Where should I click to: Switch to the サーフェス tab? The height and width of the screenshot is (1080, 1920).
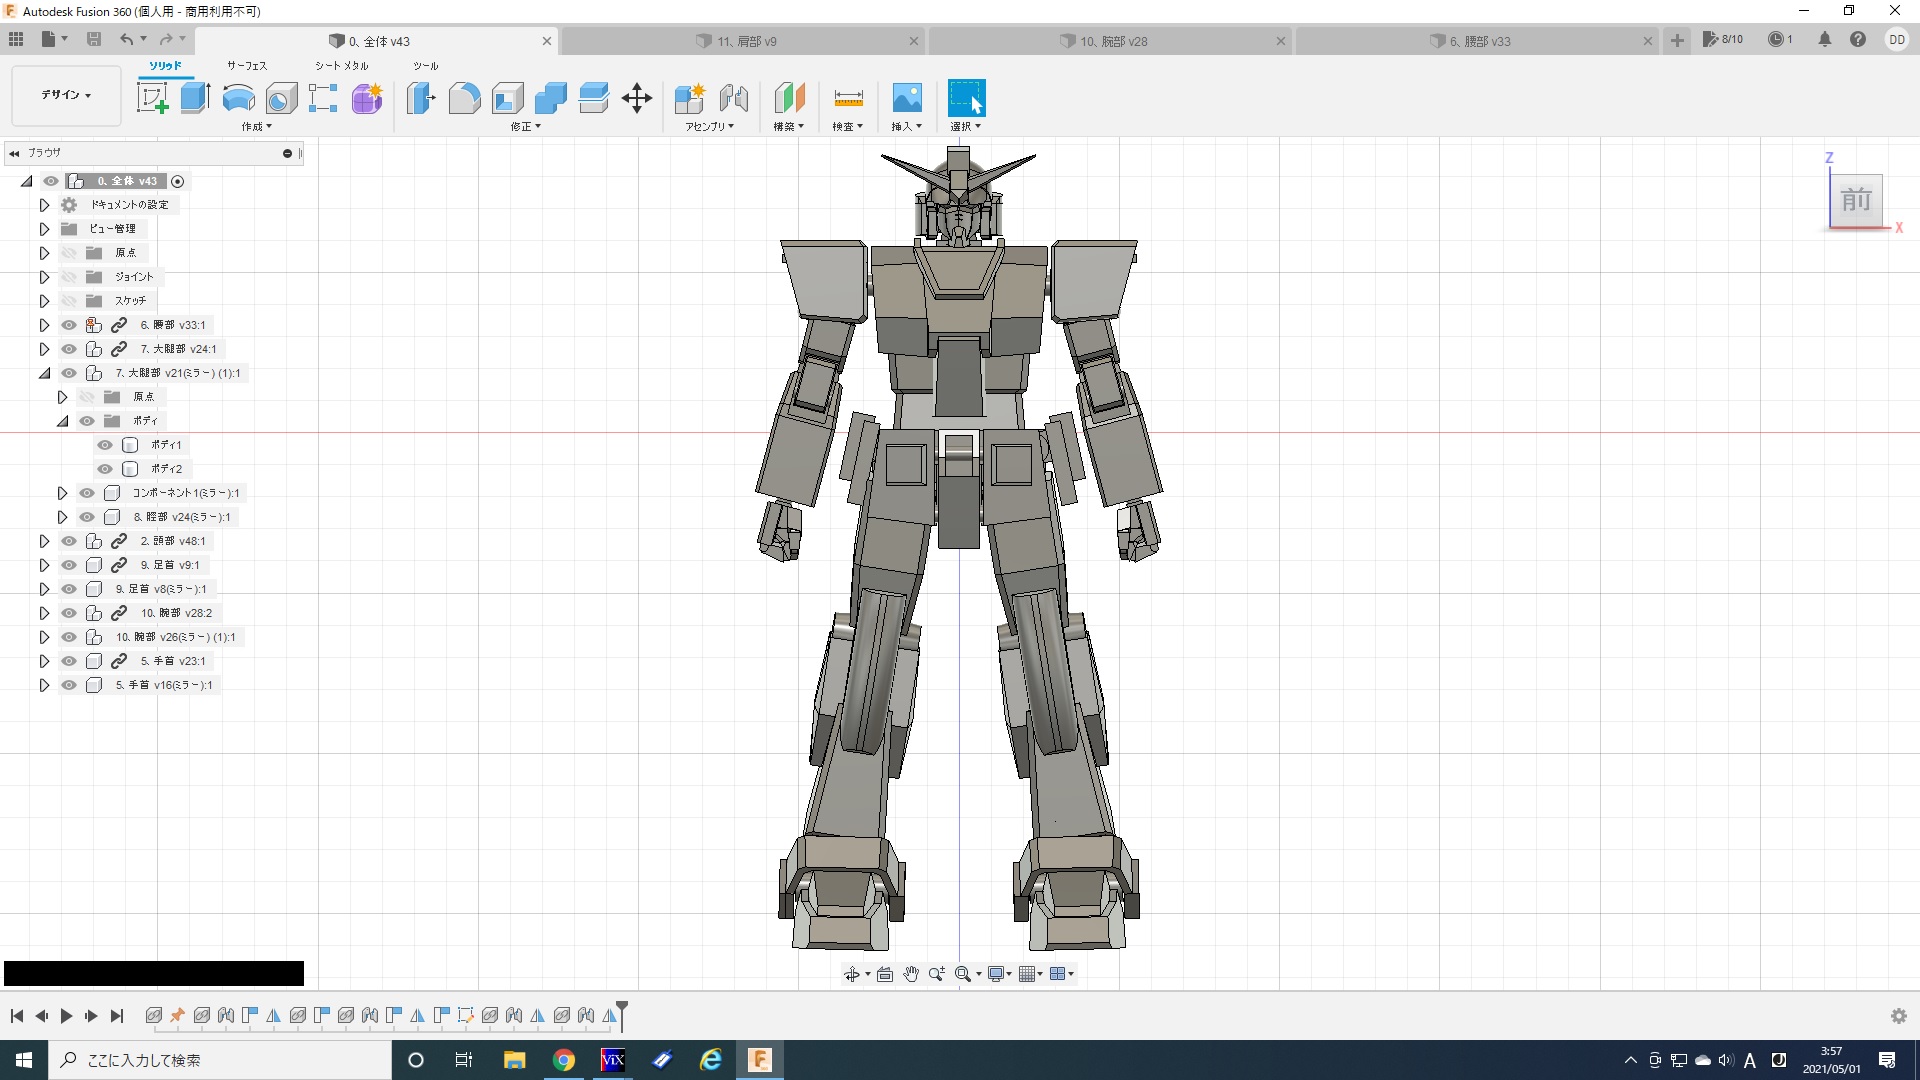tap(247, 66)
